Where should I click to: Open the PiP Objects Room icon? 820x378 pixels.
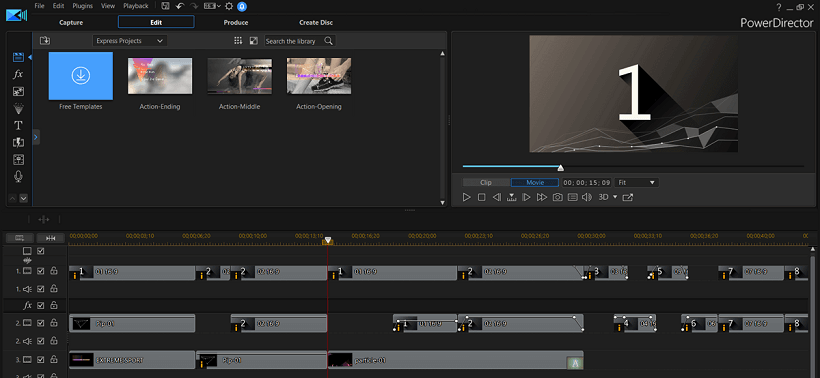(x=18, y=91)
